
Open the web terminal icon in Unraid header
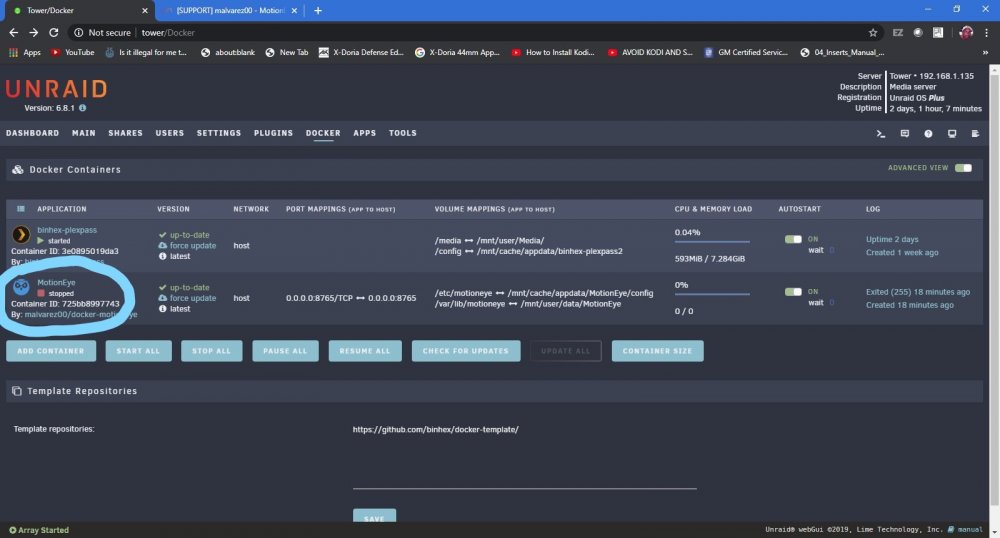tap(881, 134)
